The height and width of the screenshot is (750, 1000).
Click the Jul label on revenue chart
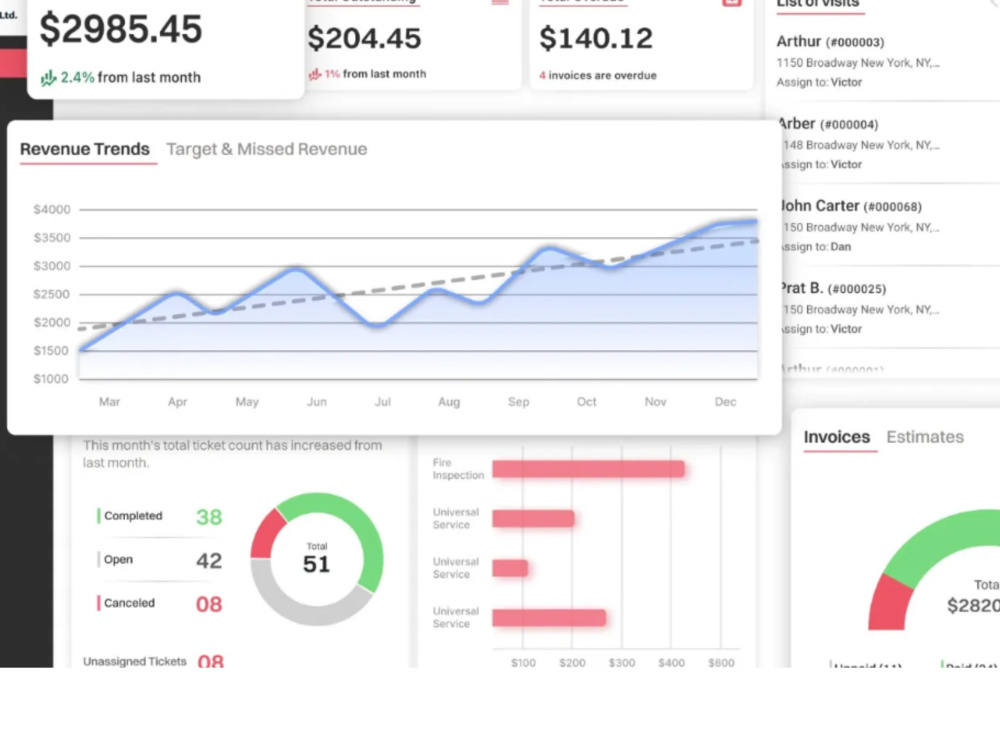click(x=383, y=402)
